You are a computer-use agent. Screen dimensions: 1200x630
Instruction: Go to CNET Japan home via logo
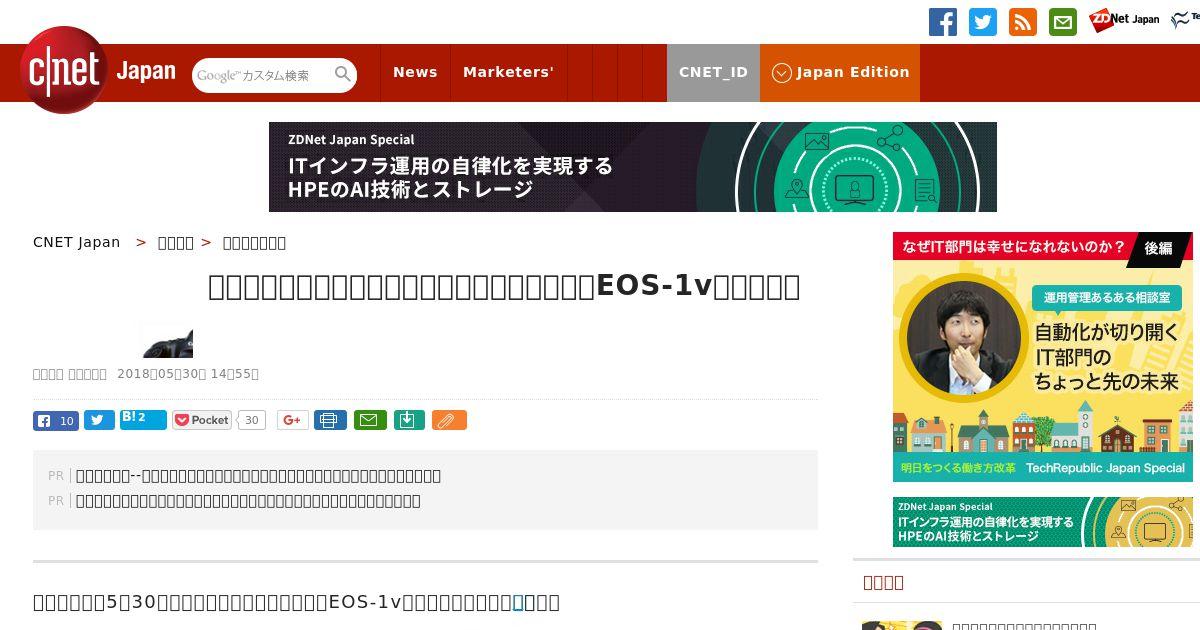[x=98, y=71]
